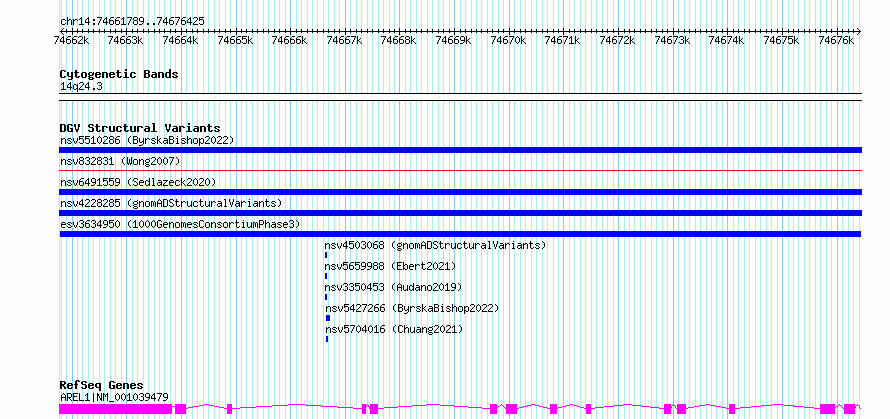The image size is (890, 419).
Task: Click the thin red line under nsv832831
Action: pos(460,170)
